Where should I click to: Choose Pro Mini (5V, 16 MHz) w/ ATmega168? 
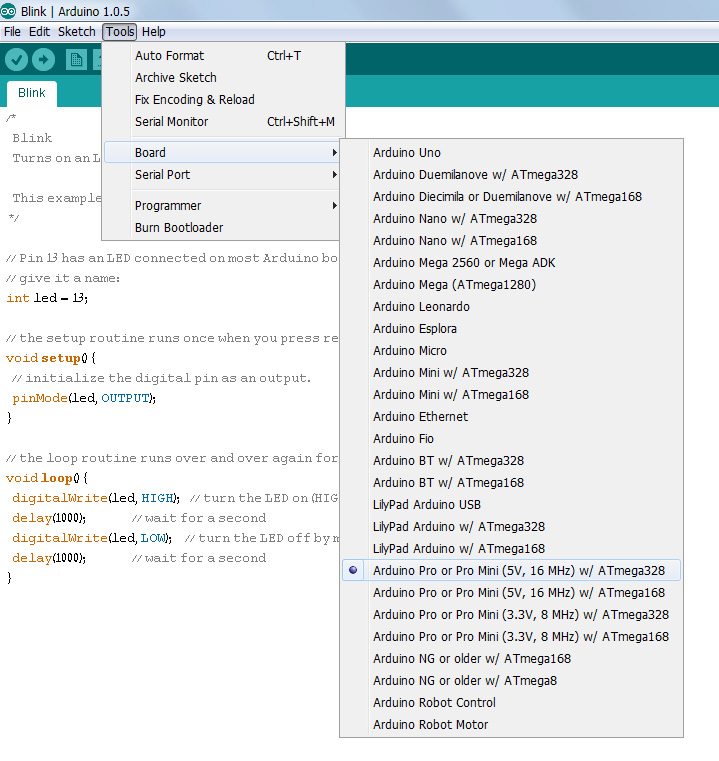[x=511, y=593]
